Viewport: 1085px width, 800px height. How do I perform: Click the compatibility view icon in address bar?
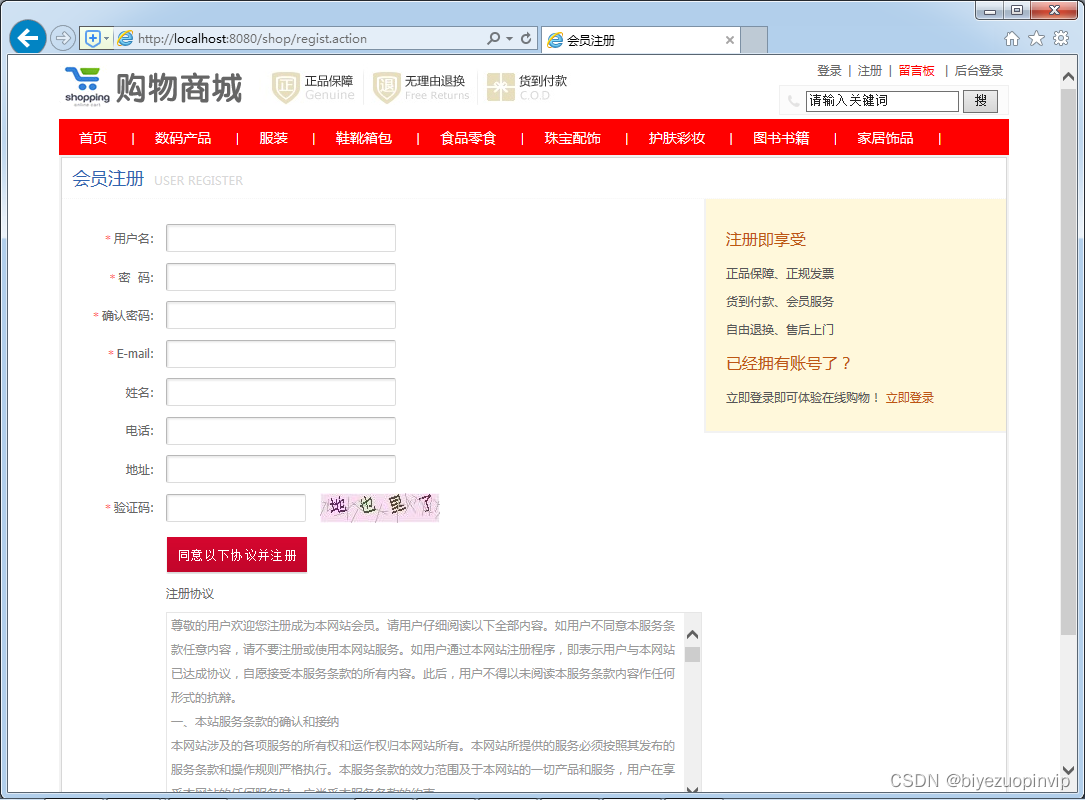point(93,38)
